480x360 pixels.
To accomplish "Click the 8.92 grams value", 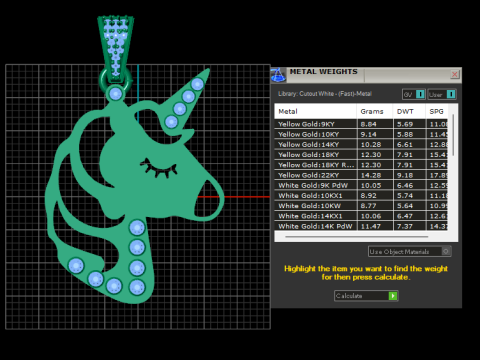I will click(x=368, y=196).
